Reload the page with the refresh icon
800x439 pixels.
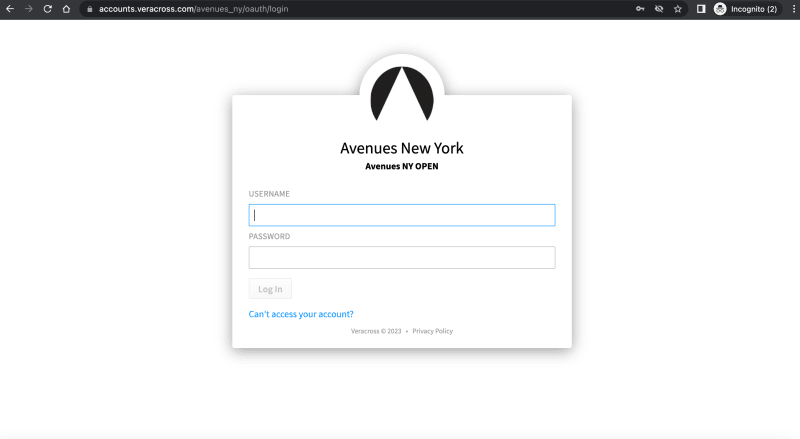47,9
